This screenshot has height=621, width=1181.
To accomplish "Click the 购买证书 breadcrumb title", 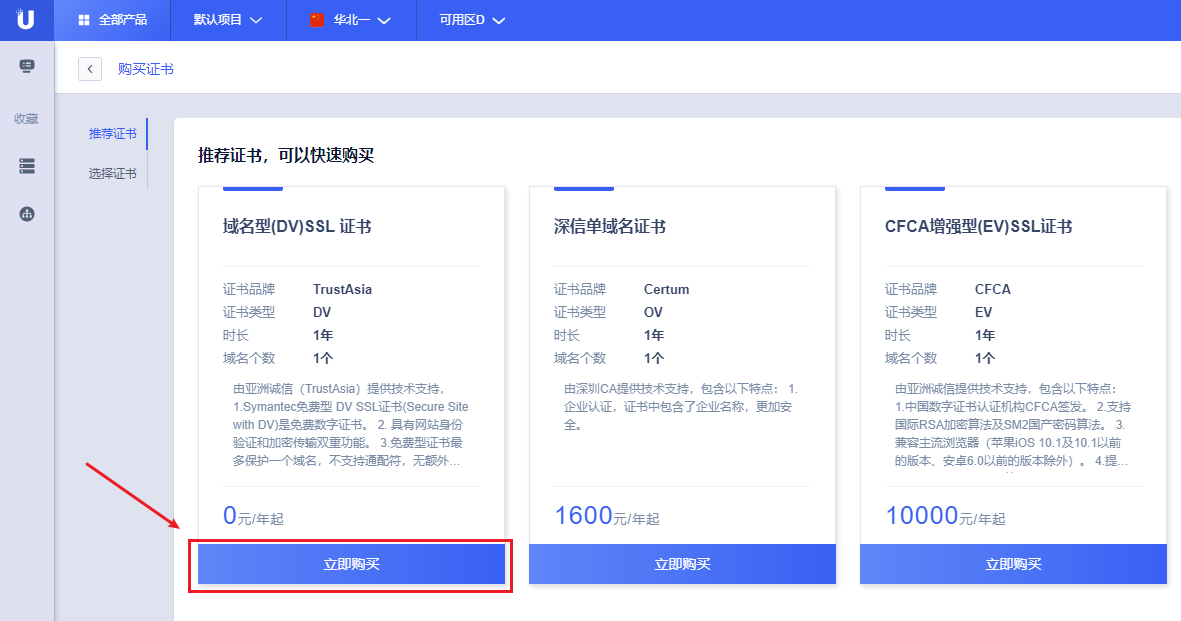I will point(145,69).
